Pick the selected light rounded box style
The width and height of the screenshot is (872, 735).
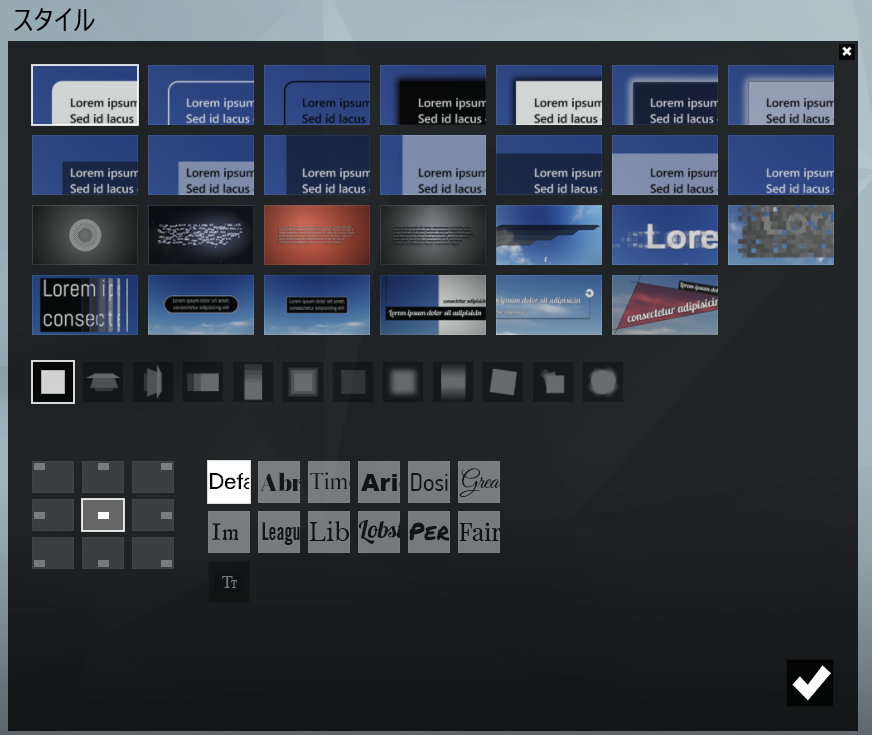[x=85, y=95]
